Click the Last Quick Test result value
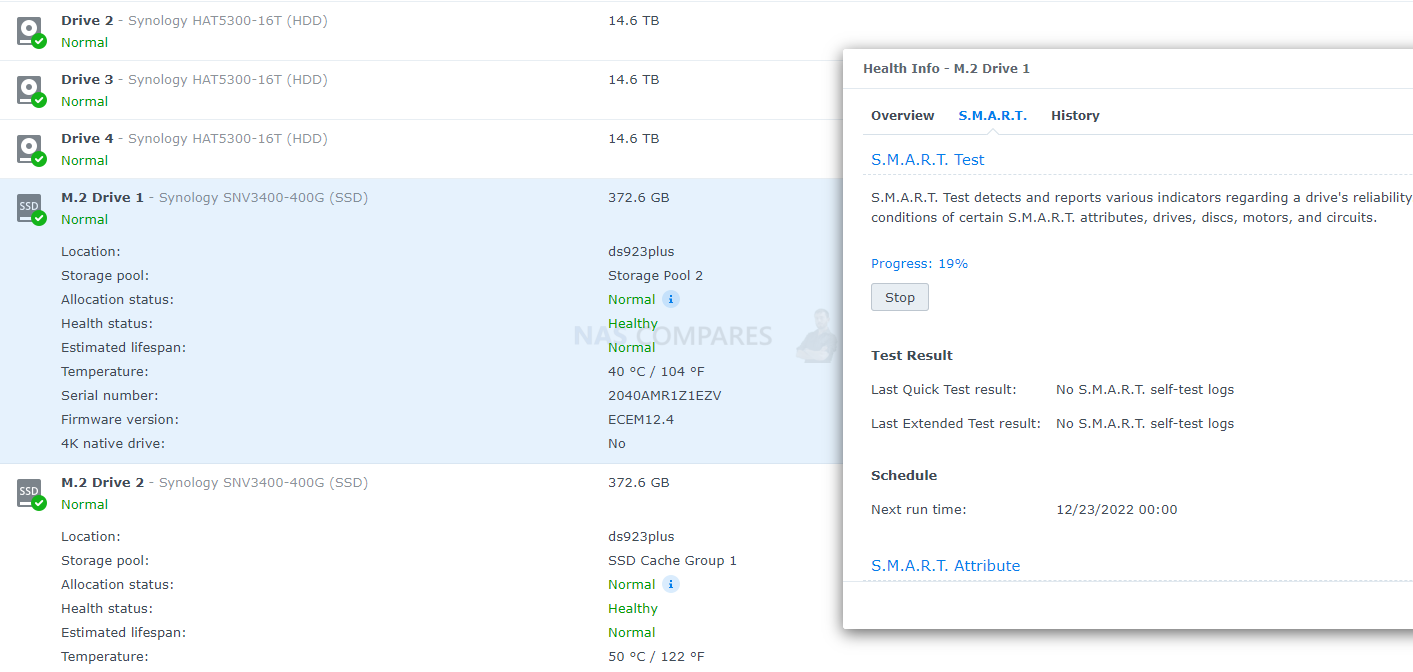Screen dimensions: 1413x672 pos(1145,390)
